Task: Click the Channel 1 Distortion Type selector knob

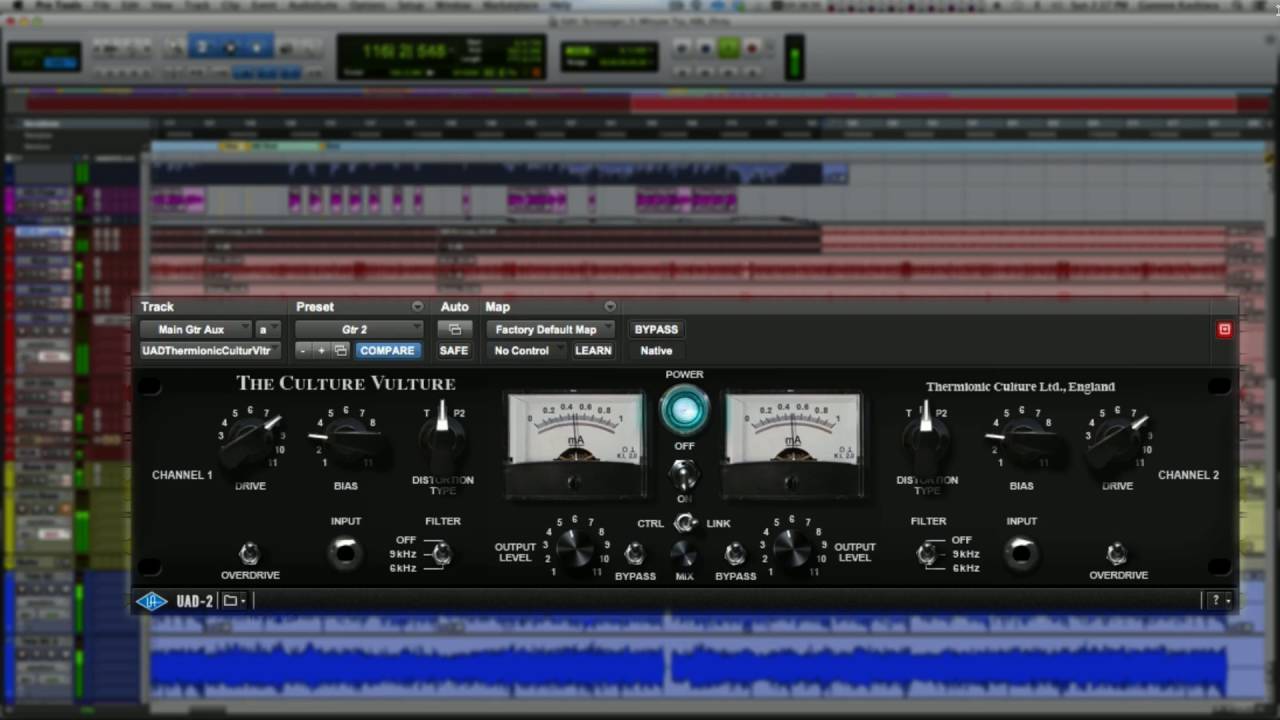Action: tap(442, 437)
